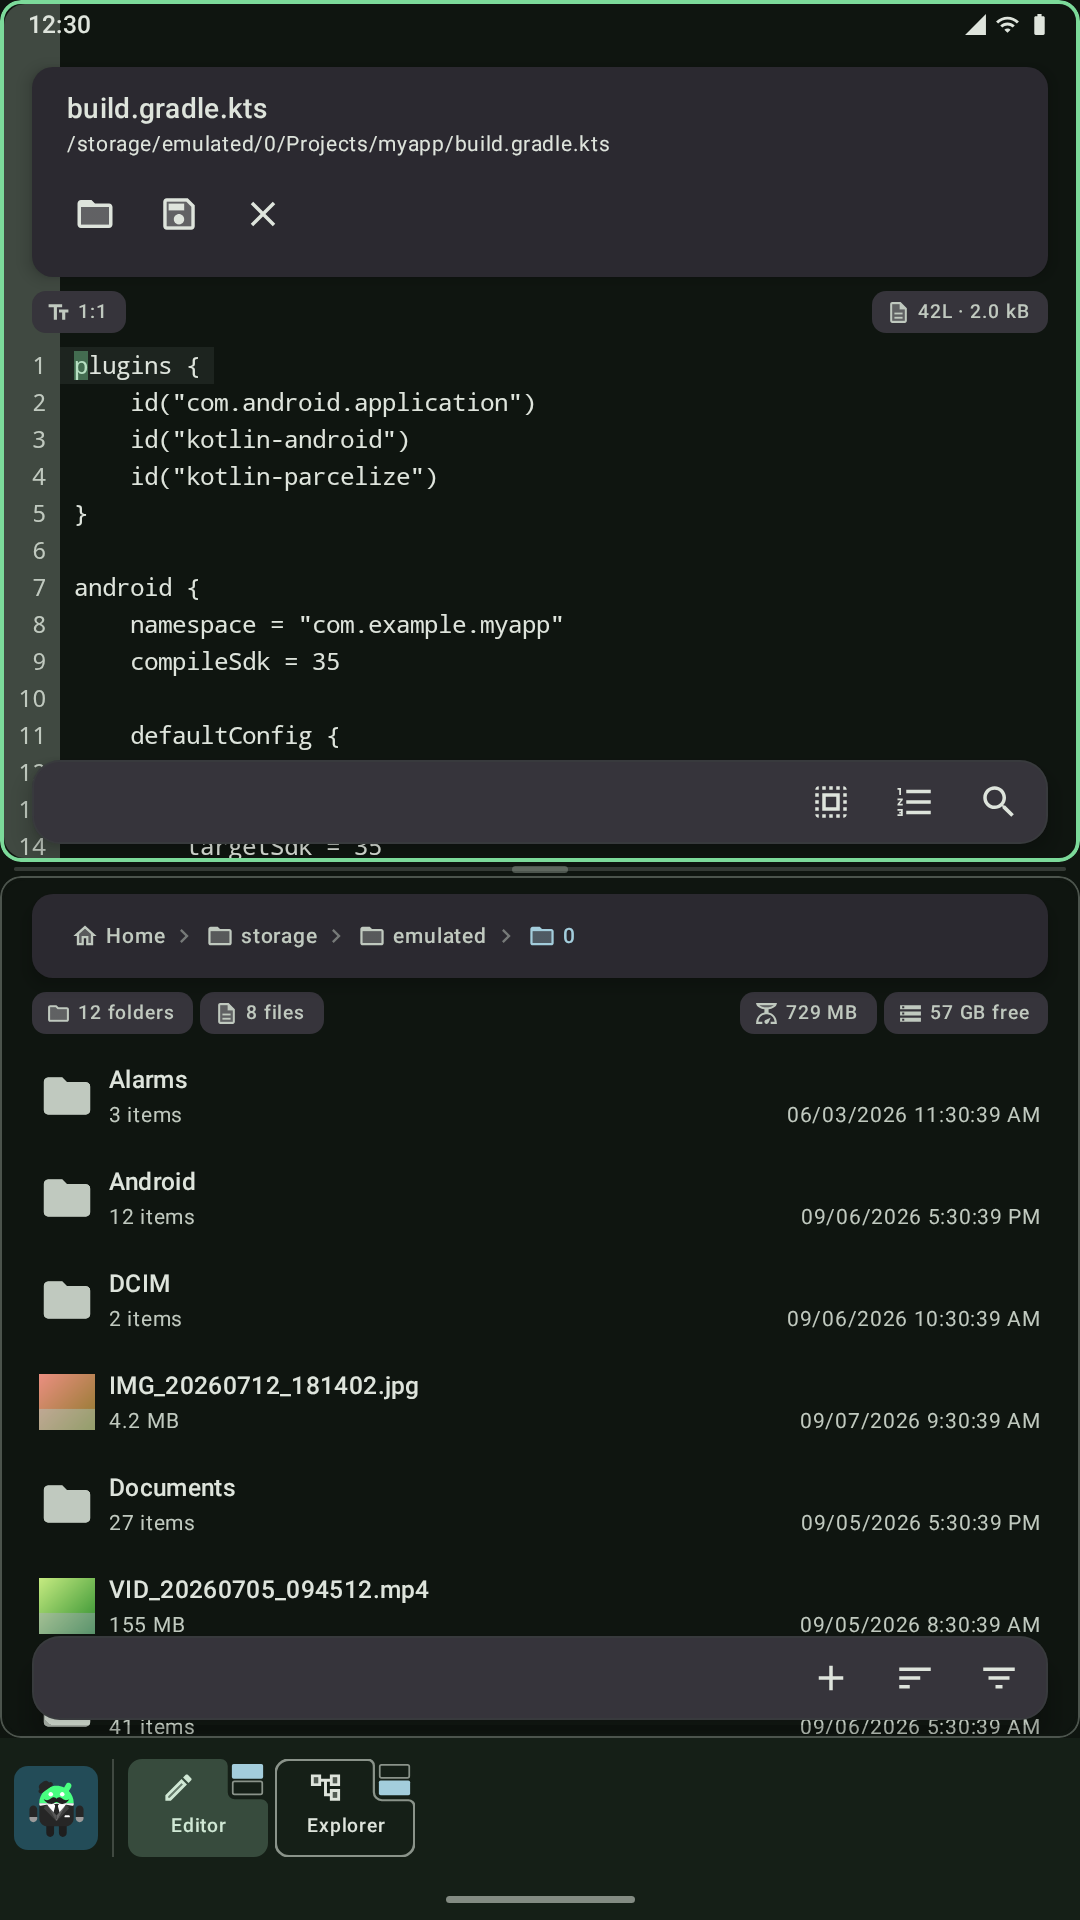
Task: Save build.gradle.kts with the save icon
Action: point(179,214)
